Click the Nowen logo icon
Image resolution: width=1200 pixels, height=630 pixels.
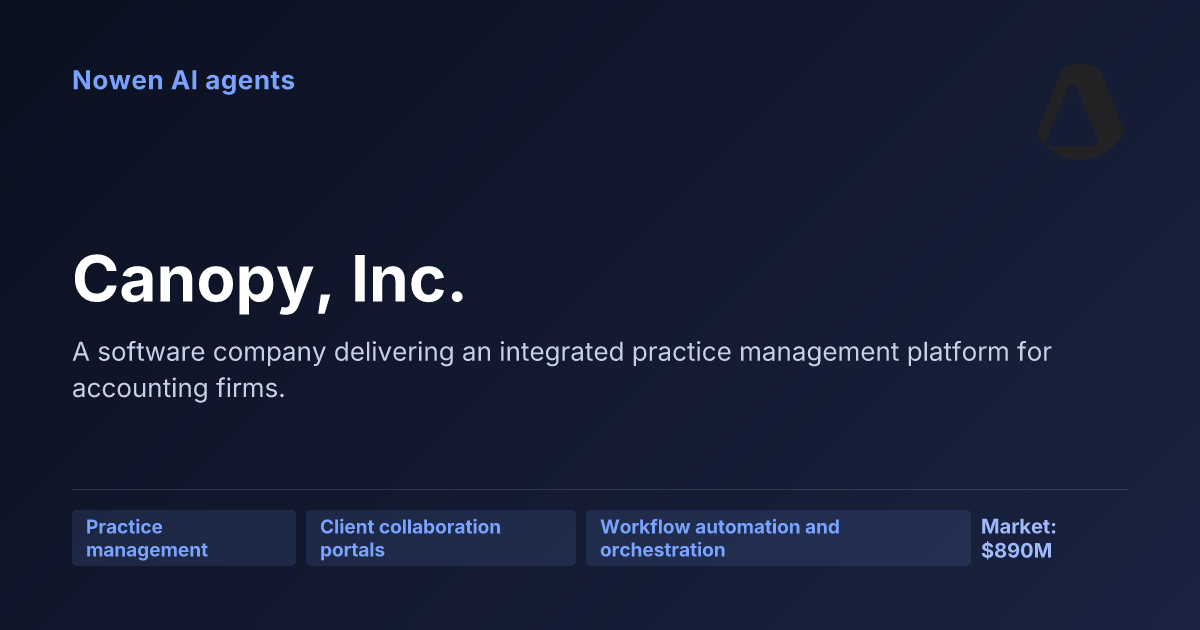[1080, 112]
